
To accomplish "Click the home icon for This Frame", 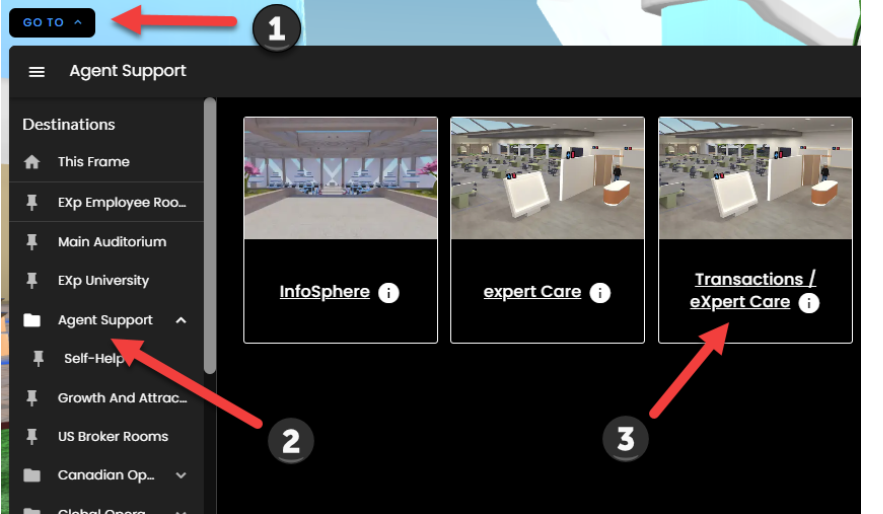I will click(x=32, y=162).
